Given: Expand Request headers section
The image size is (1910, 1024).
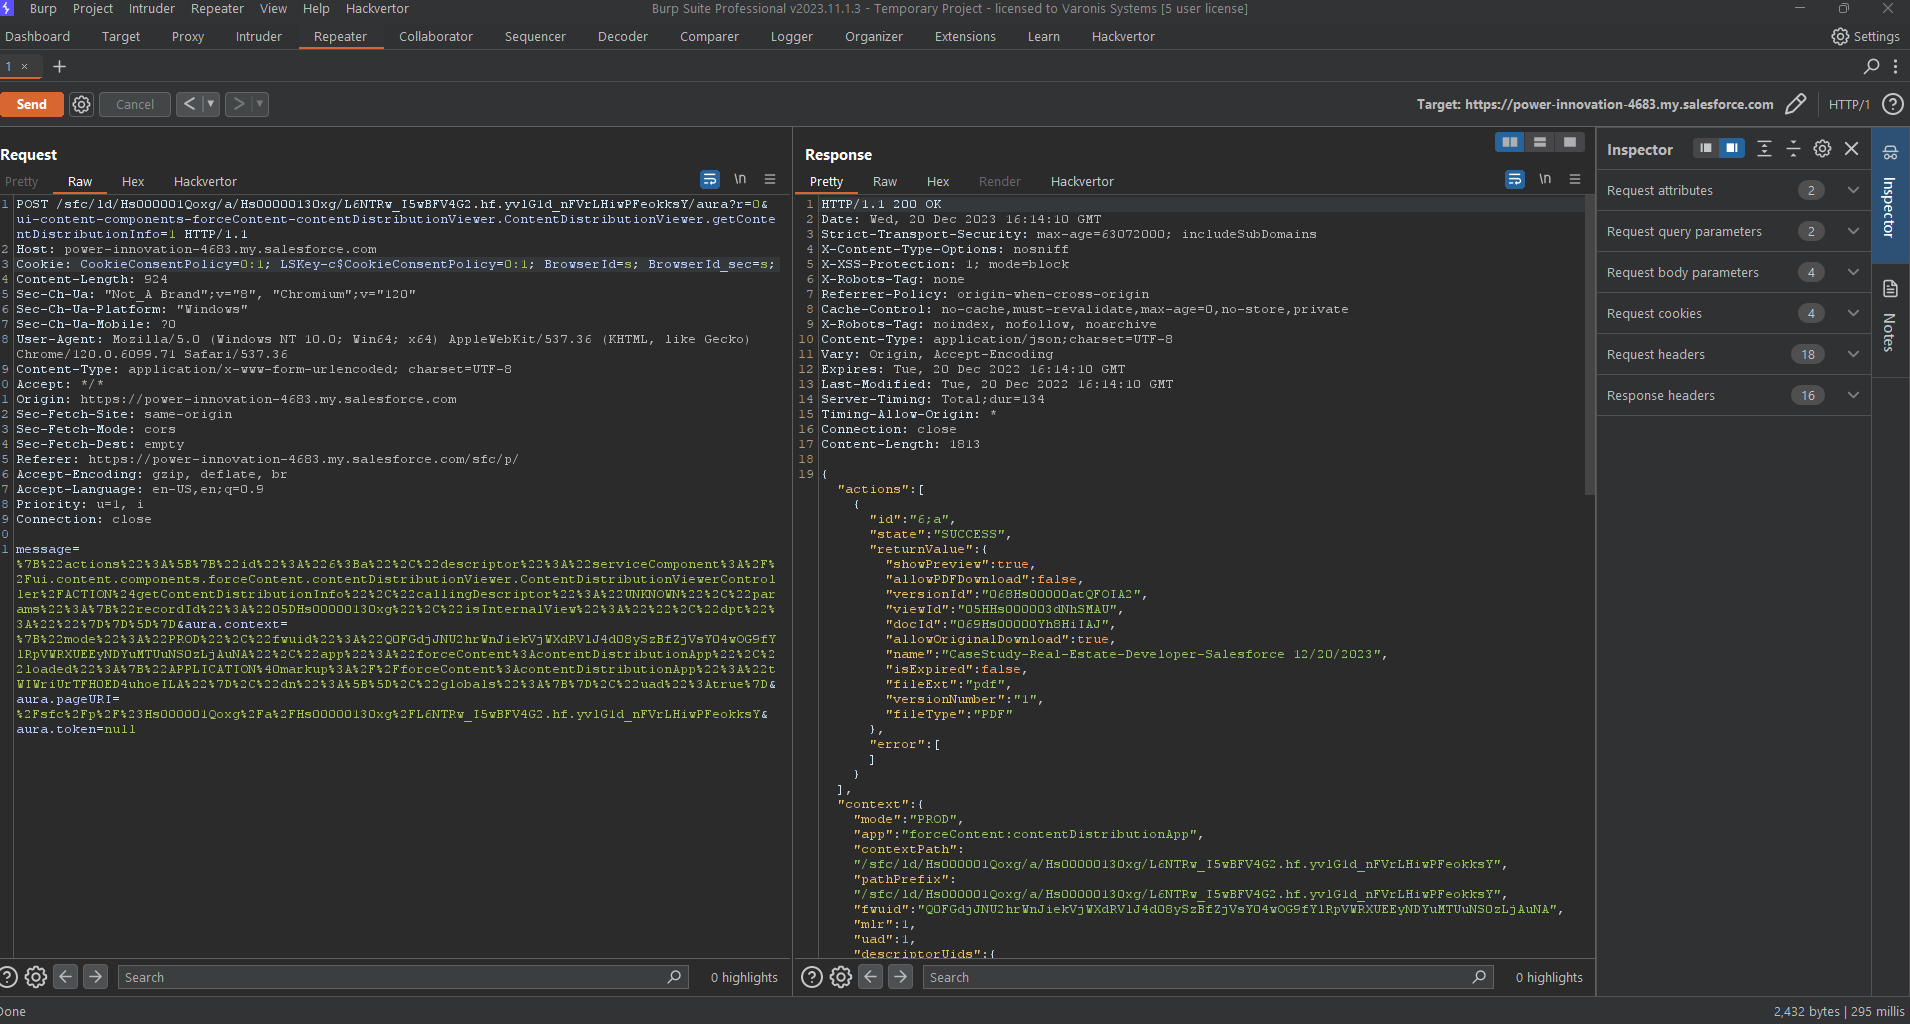Looking at the screenshot, I should click(1734, 354).
